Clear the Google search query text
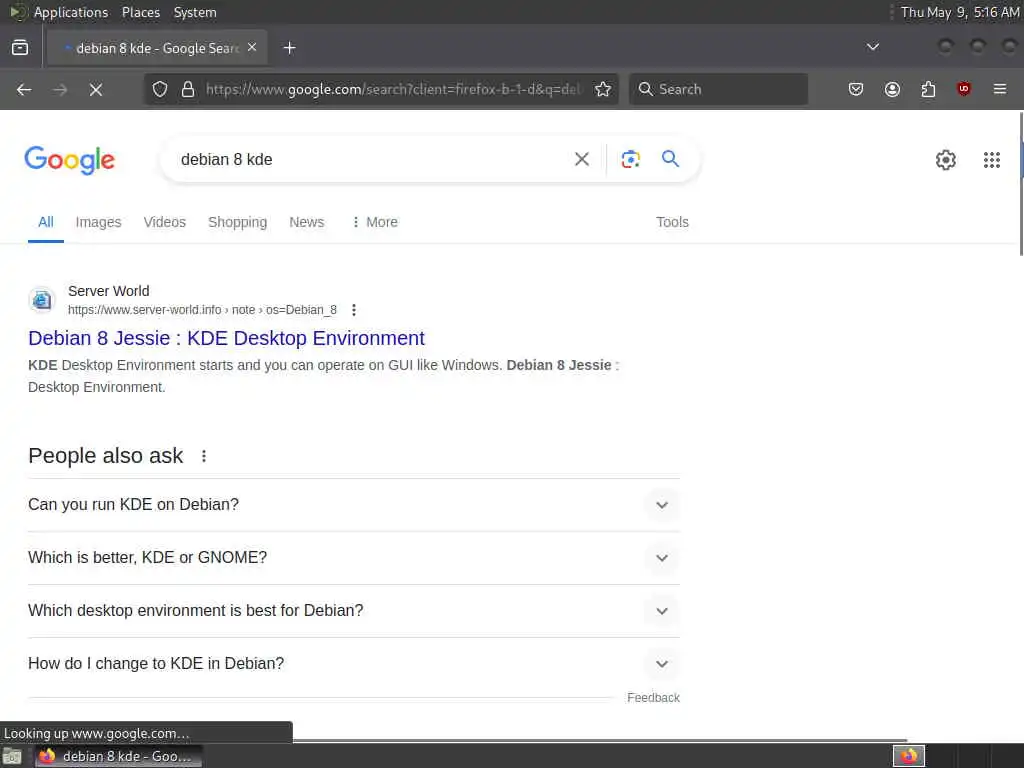 [582, 159]
